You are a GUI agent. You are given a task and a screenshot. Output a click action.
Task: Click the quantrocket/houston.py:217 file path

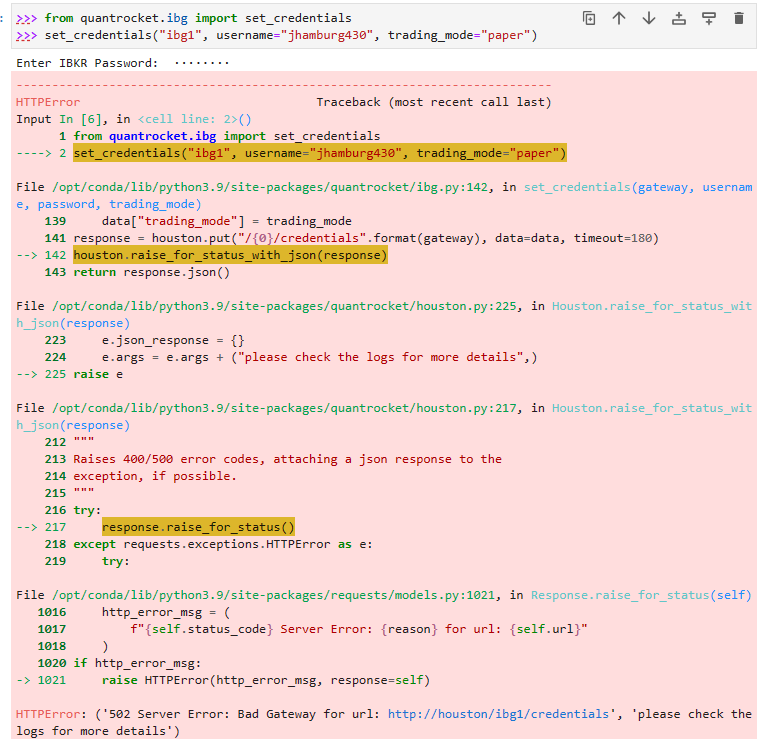(284, 408)
